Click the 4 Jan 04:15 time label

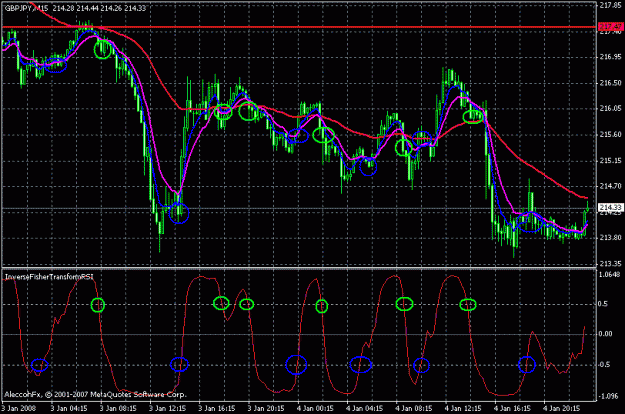click(364, 408)
